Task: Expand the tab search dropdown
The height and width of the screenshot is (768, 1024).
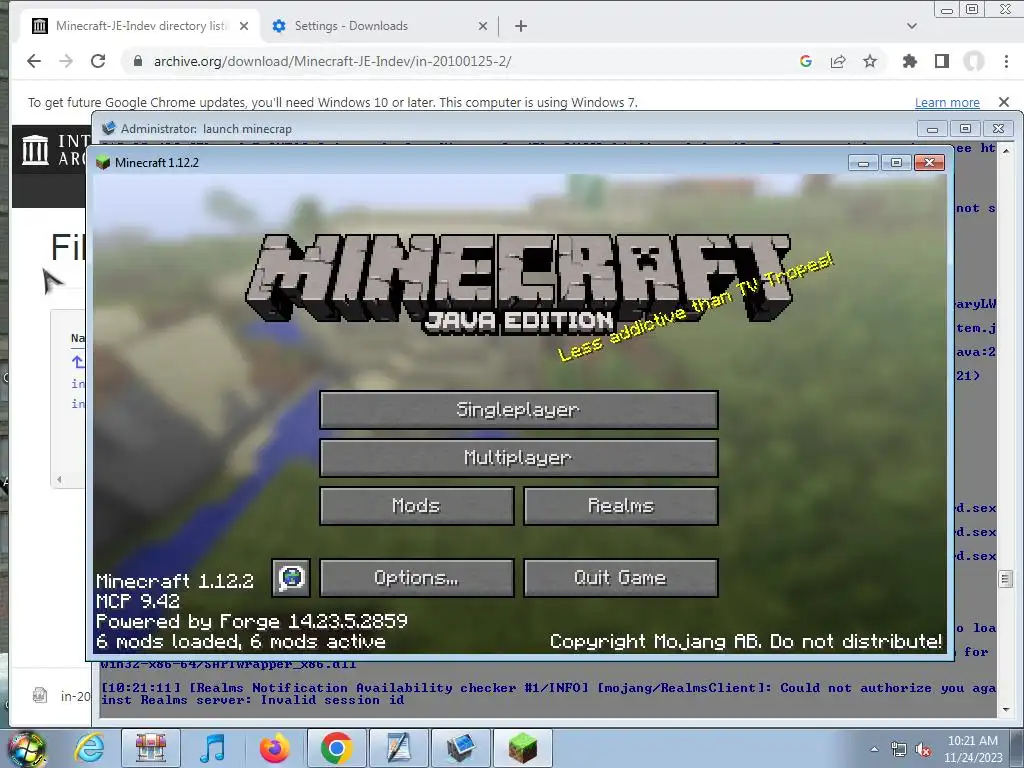Action: pyautogui.click(x=912, y=26)
